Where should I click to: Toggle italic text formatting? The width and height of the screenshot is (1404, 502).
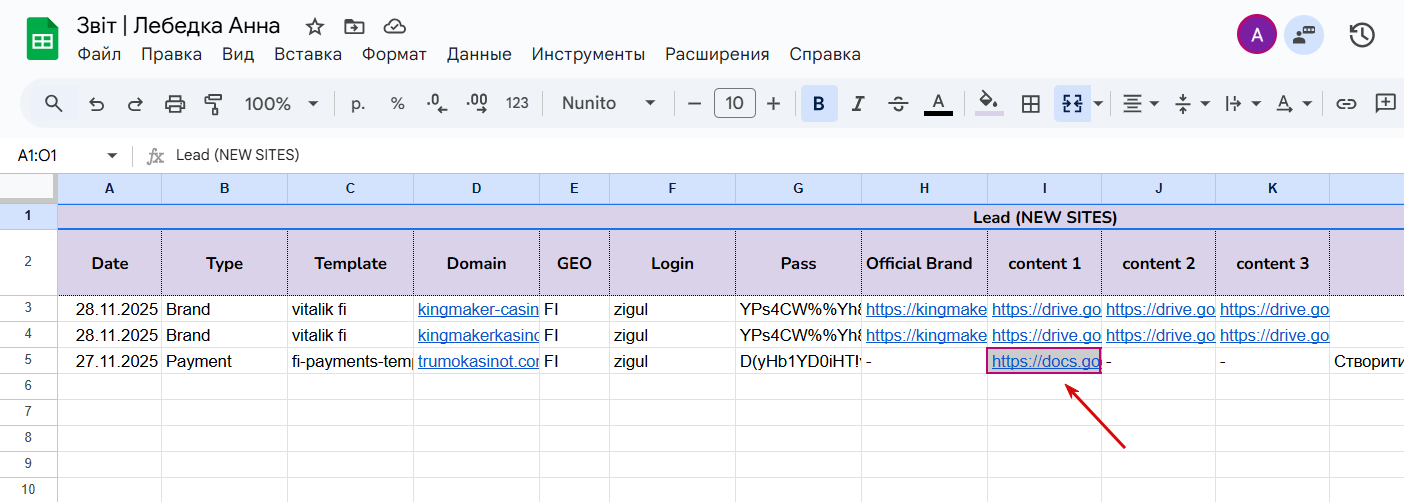coord(857,103)
